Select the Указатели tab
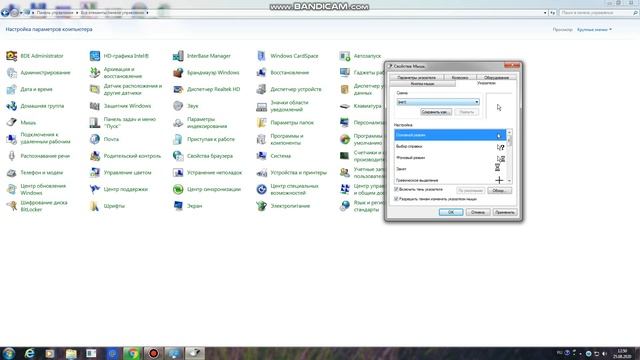Viewport: 640px width, 360px height. coord(486,83)
